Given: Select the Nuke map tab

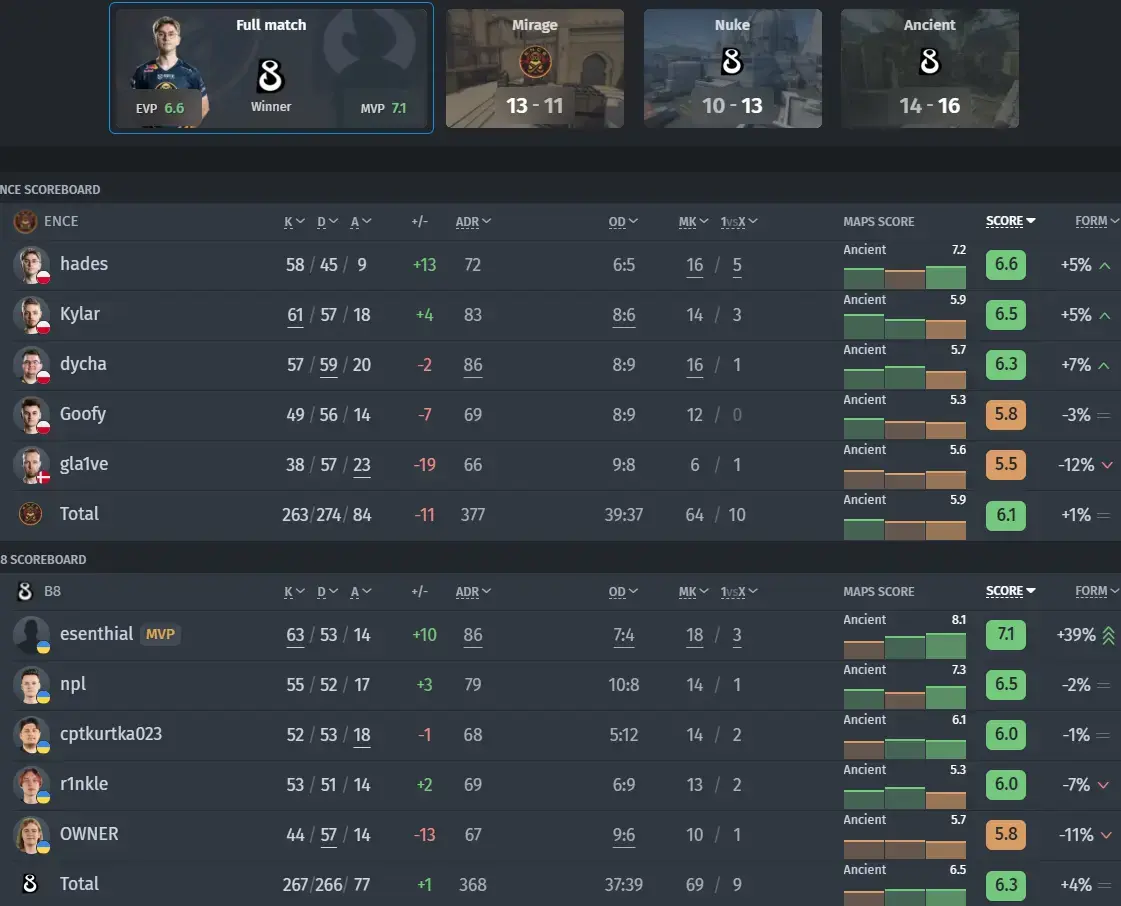Looking at the screenshot, I should pos(732,69).
